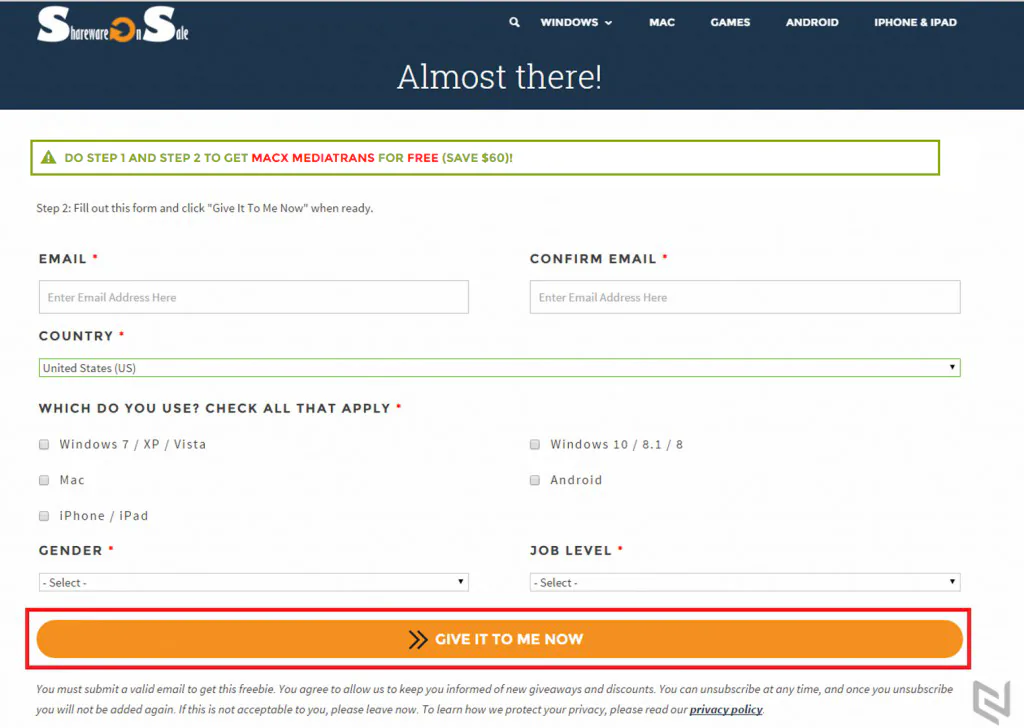Click the SharewareOnSale logo

point(112,25)
